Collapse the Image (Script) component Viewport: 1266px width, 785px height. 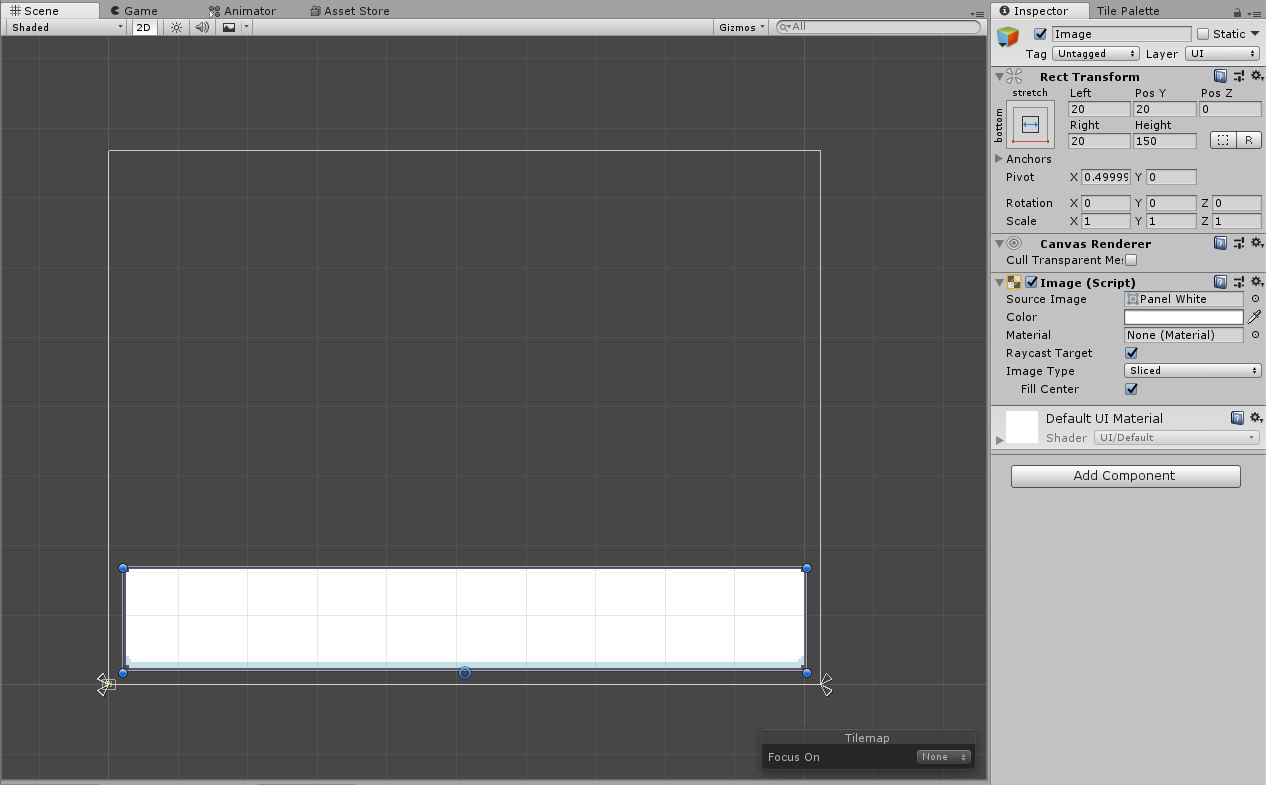pyautogui.click(x=999, y=282)
